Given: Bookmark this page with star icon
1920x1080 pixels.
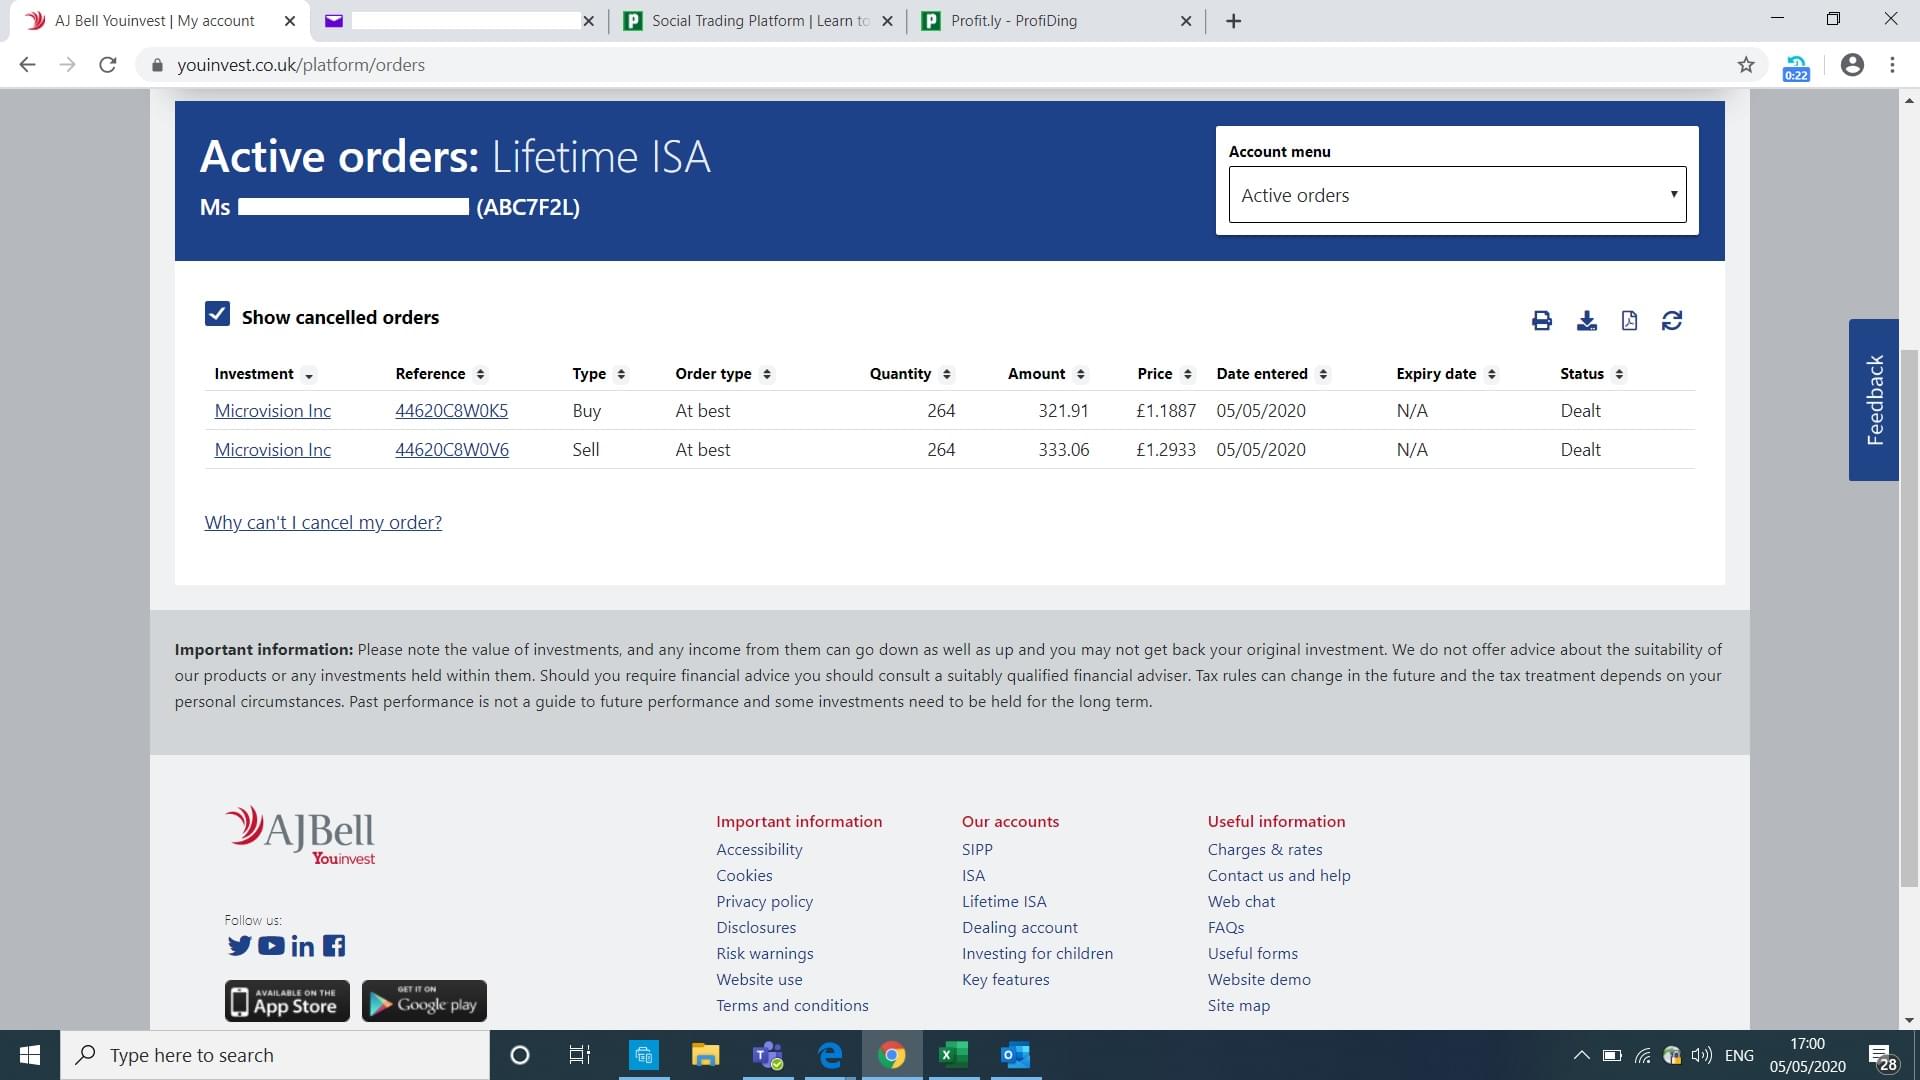Looking at the screenshot, I should click(x=1746, y=65).
